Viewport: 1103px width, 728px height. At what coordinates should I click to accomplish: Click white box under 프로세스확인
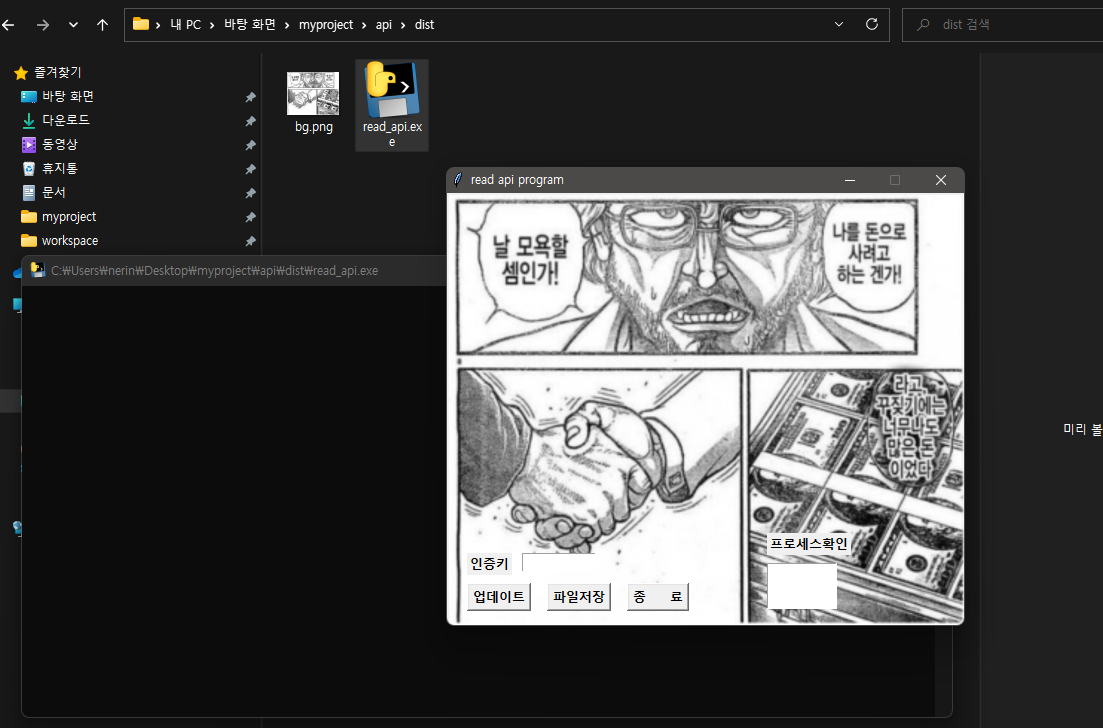pos(802,586)
